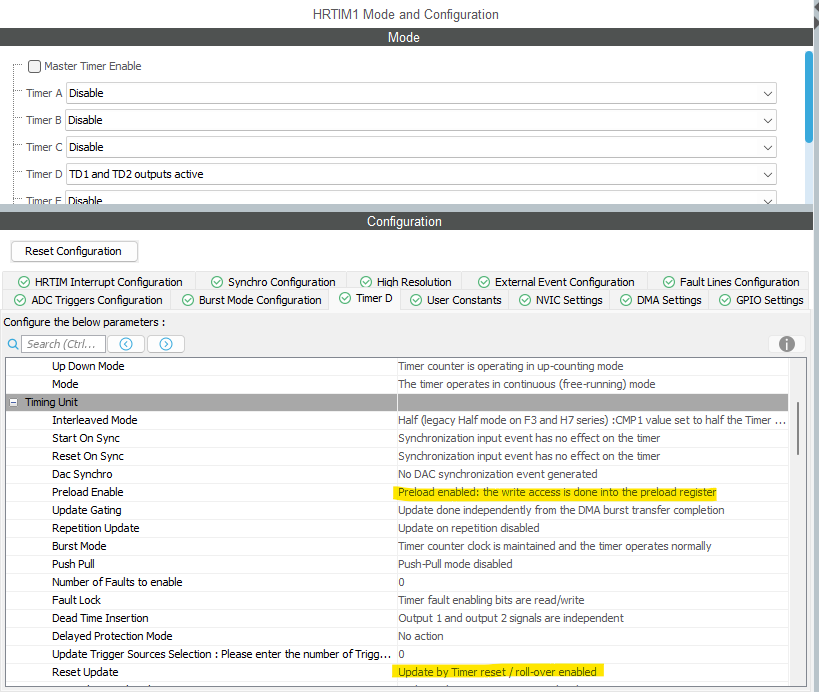Select the Update Gating parameter

pos(397,510)
